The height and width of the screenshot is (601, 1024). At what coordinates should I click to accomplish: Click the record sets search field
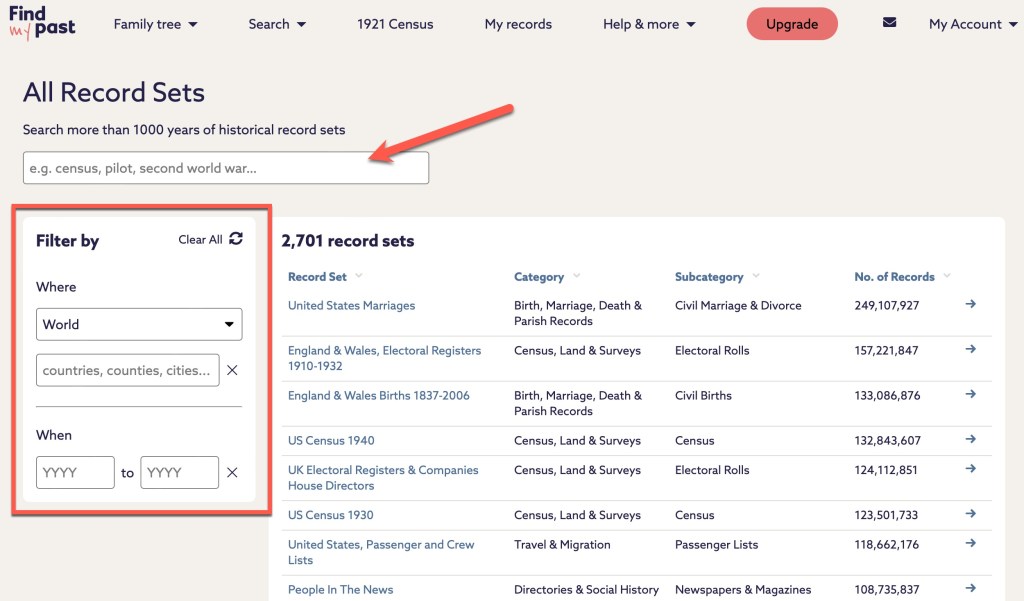226,168
